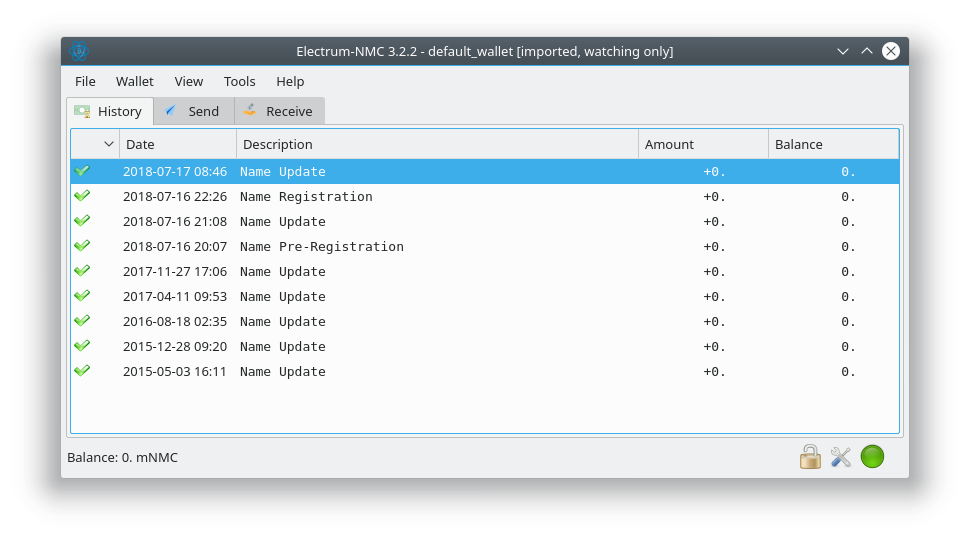This screenshot has height=539, width=970.
Task: Click checkmark icon of 2015-12-28 09:20 row
Action: 82,346
